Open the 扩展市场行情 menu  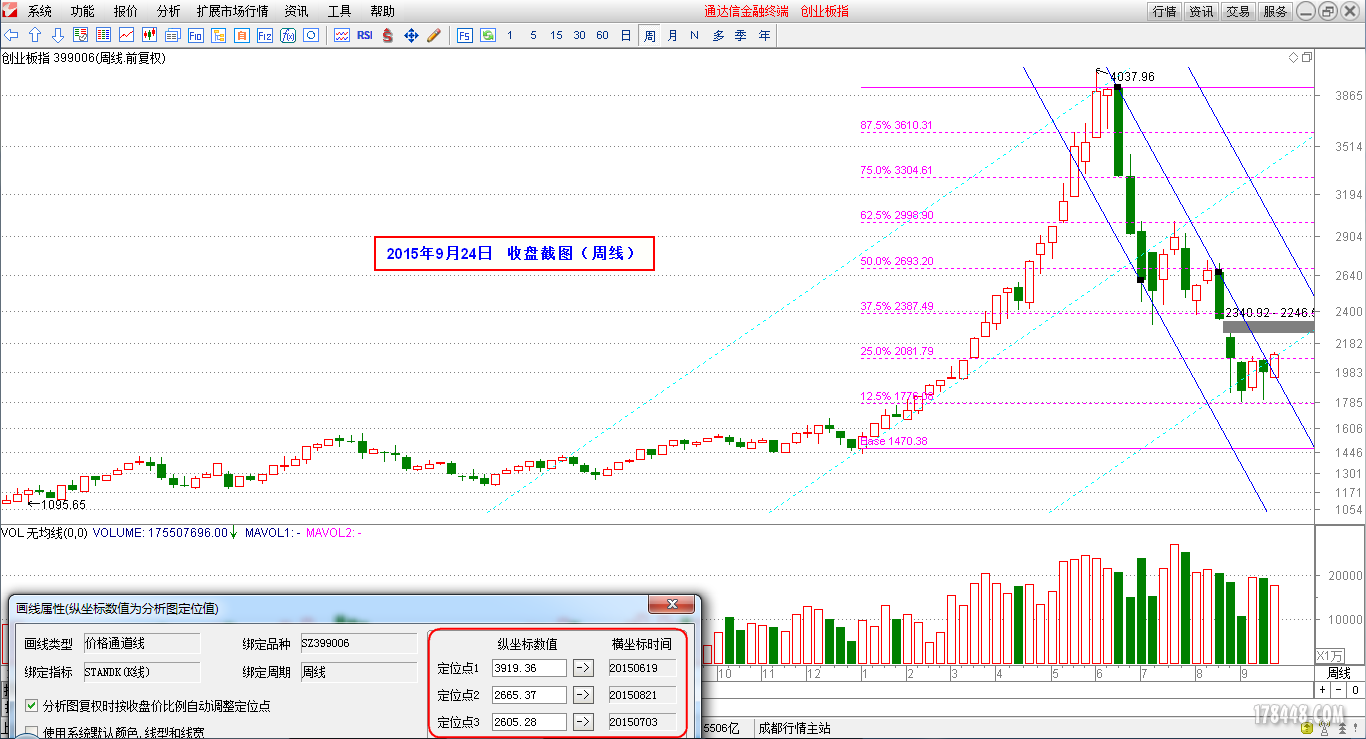click(233, 12)
